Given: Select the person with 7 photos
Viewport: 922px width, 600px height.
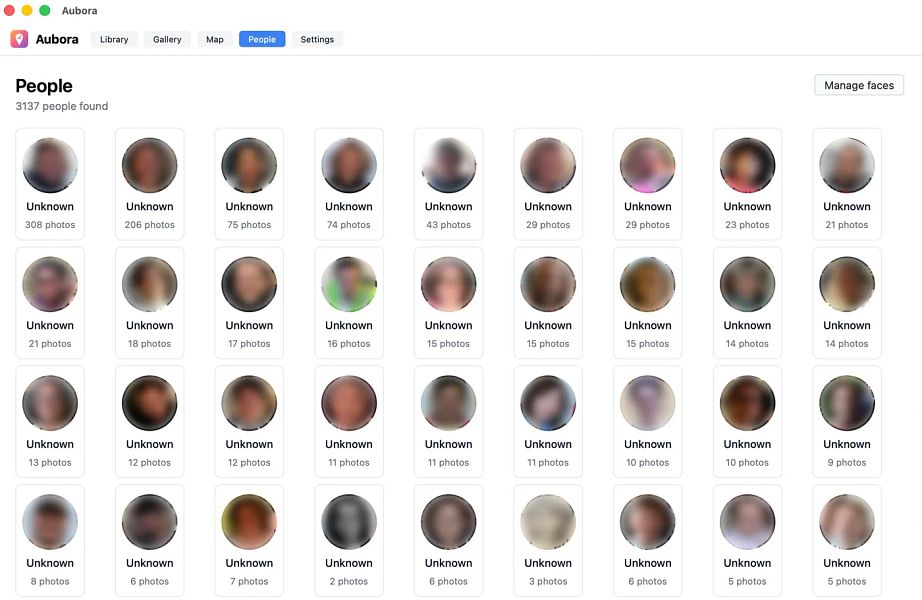Looking at the screenshot, I should [x=249, y=541].
